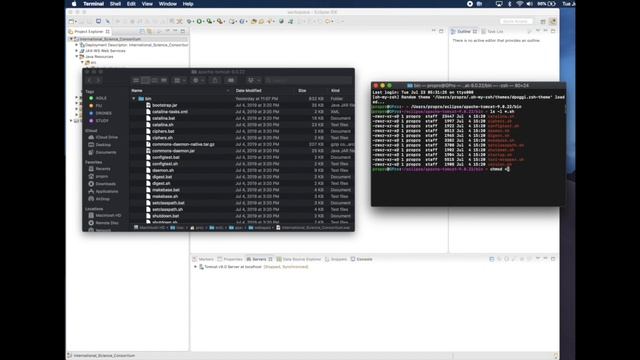Switch Finder to gallery view
The width and height of the screenshot is (640, 360).
[164, 80]
